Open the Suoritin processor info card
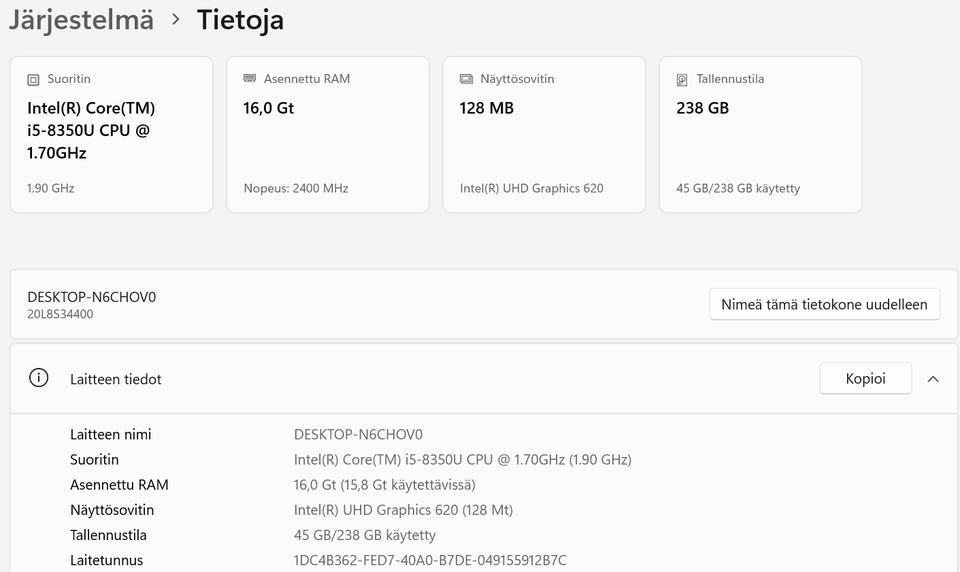The height and width of the screenshot is (572, 960). pos(111,135)
